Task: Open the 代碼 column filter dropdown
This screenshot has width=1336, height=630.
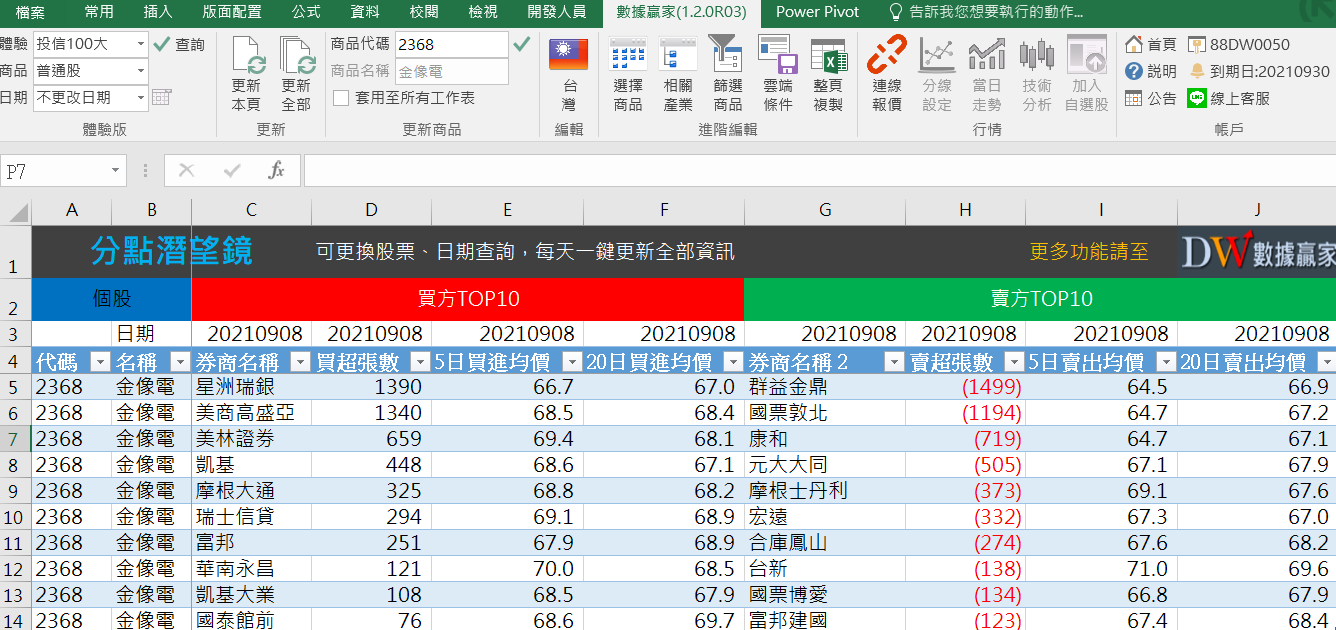Action: pyautogui.click(x=99, y=362)
